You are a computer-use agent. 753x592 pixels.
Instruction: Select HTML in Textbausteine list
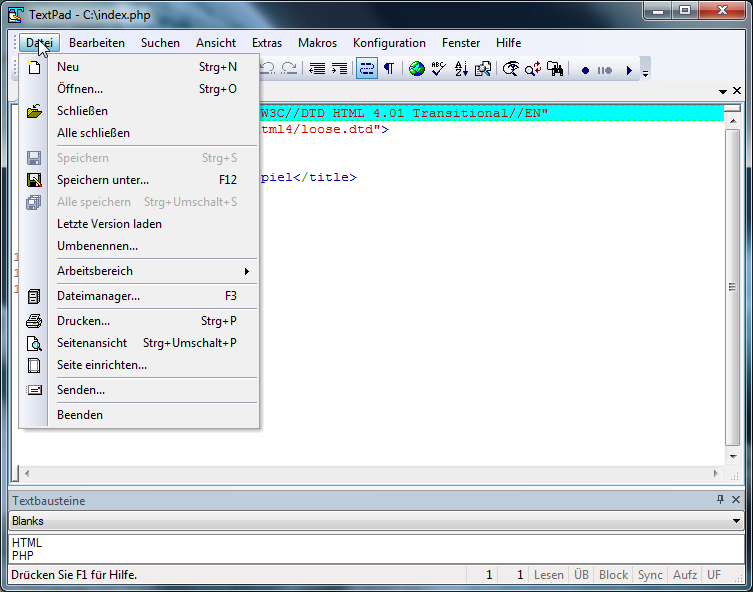tap(27, 543)
